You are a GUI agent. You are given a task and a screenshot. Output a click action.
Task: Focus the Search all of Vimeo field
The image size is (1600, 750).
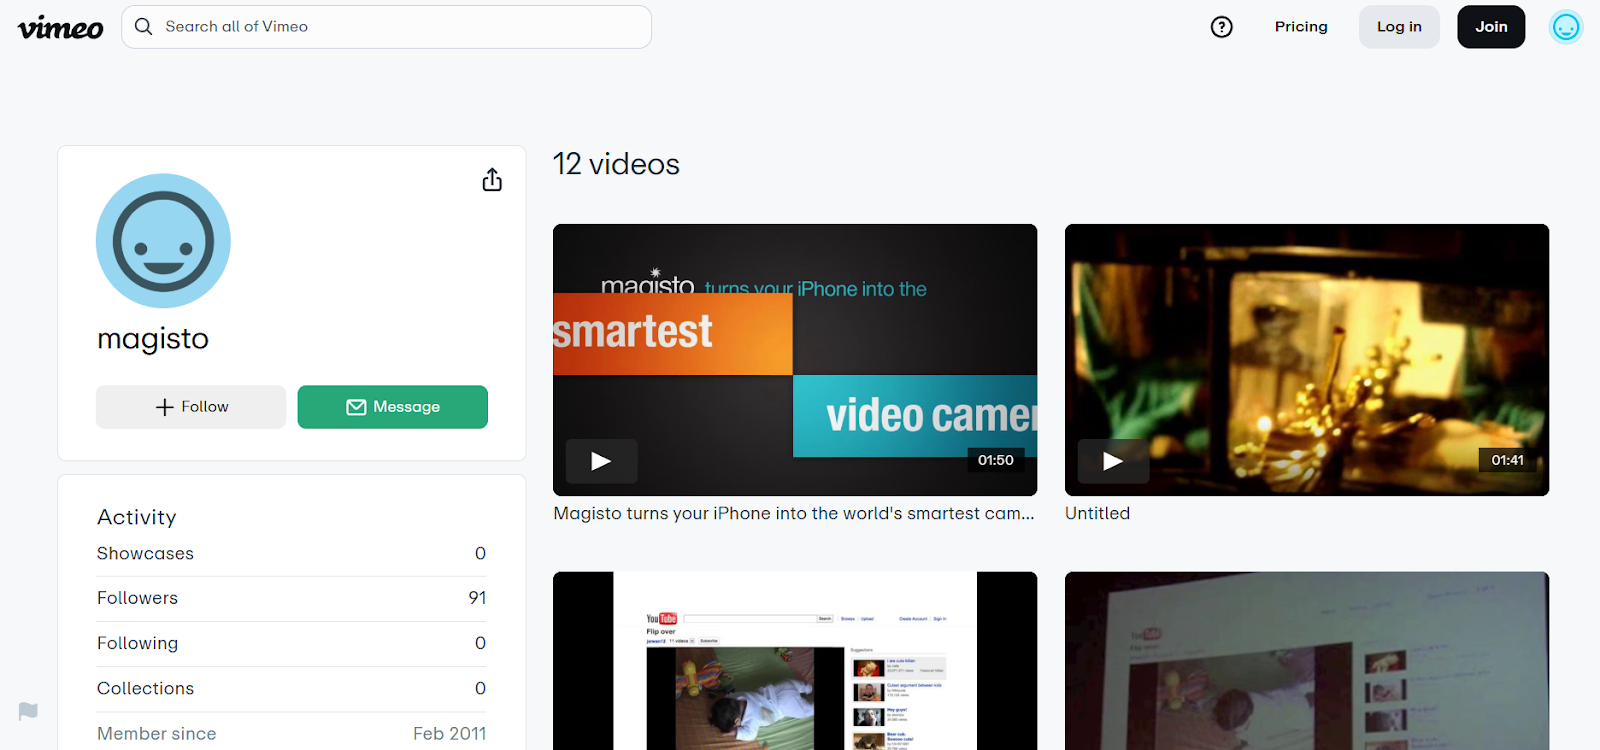click(x=386, y=27)
